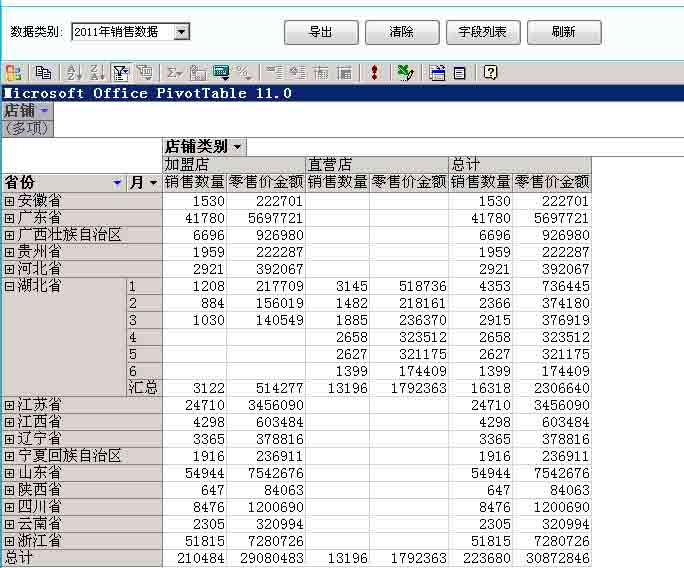Screen dimensions: 684x568
Task: Click the Show Top/Bottom Items icon
Action: click(144, 73)
